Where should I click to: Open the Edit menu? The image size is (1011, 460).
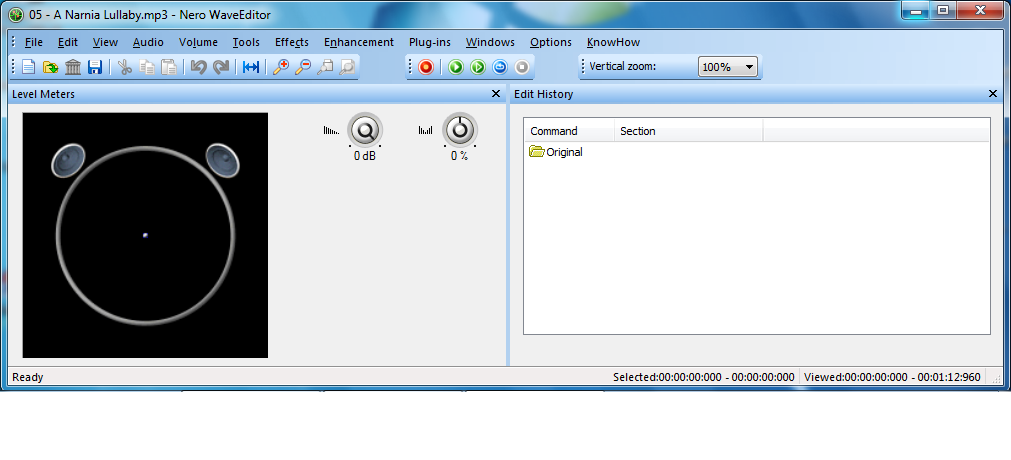[68, 43]
